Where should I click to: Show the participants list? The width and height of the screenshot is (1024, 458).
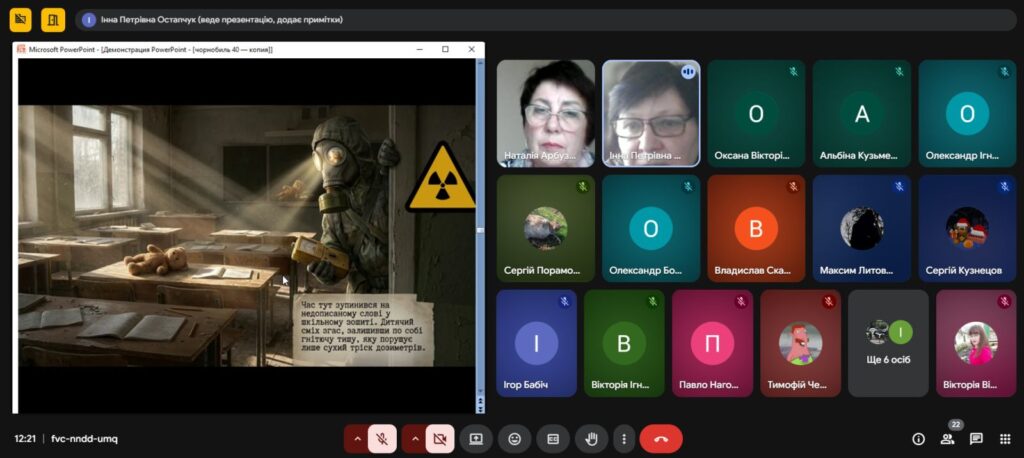coord(946,439)
